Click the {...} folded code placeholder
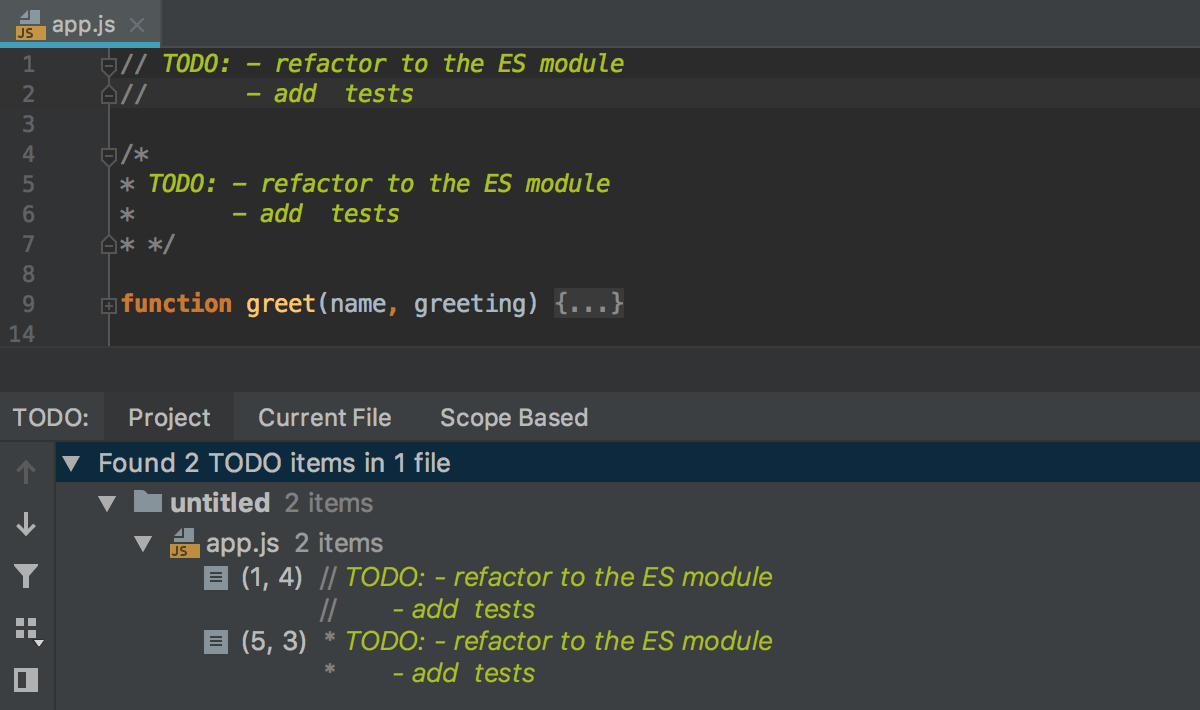 [x=588, y=303]
